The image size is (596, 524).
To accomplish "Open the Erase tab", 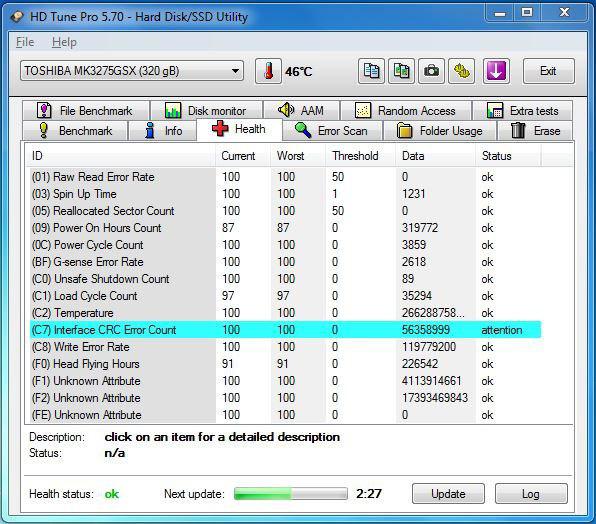I will pyautogui.click(x=535, y=131).
